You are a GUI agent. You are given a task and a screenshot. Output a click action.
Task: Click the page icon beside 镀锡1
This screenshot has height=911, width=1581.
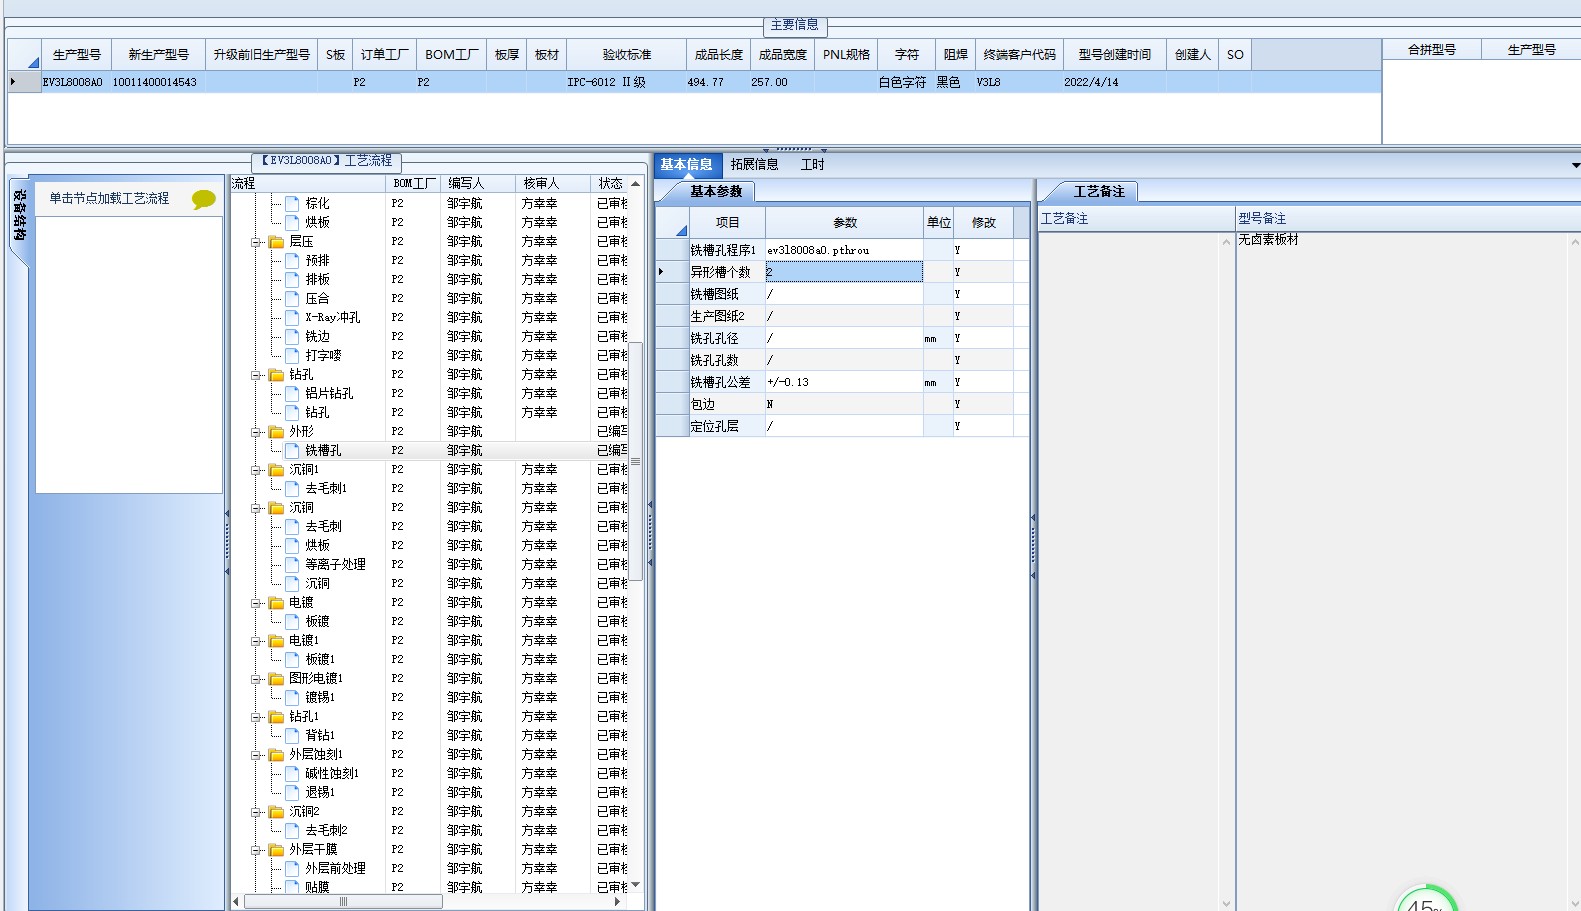(292, 698)
